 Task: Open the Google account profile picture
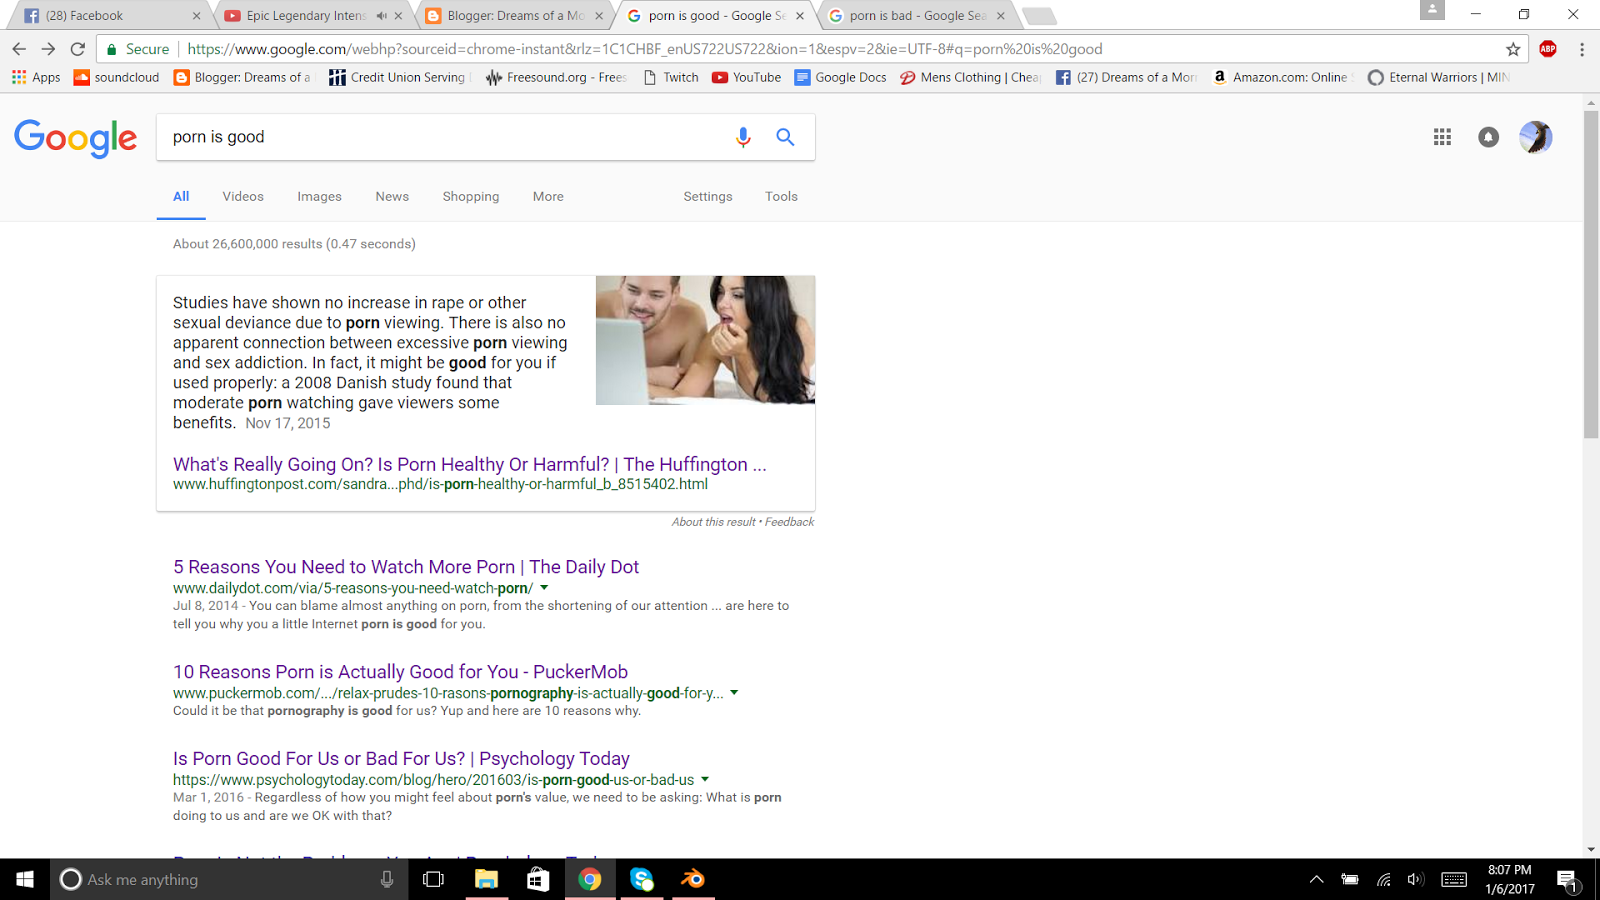coord(1535,137)
